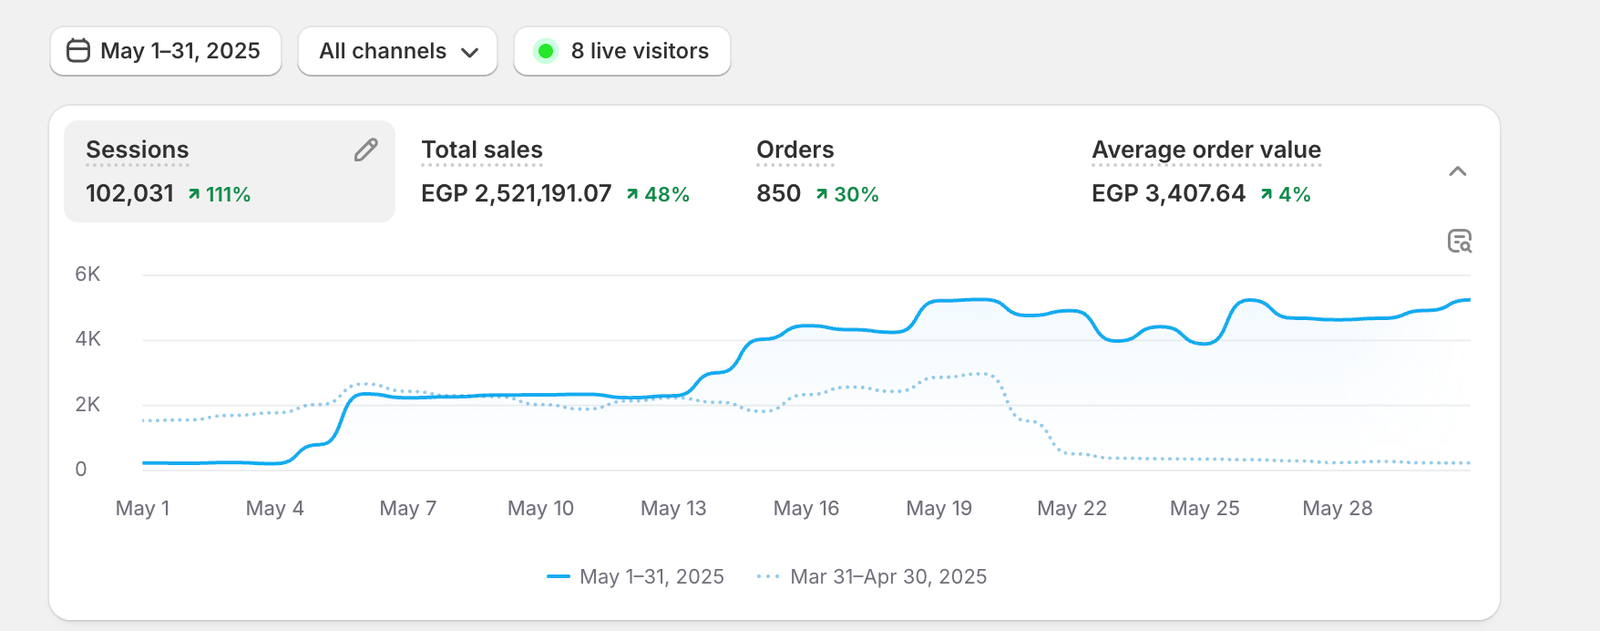Click the 2K y-axis label
Image resolution: width=1600 pixels, height=631 pixels.
[88, 405]
